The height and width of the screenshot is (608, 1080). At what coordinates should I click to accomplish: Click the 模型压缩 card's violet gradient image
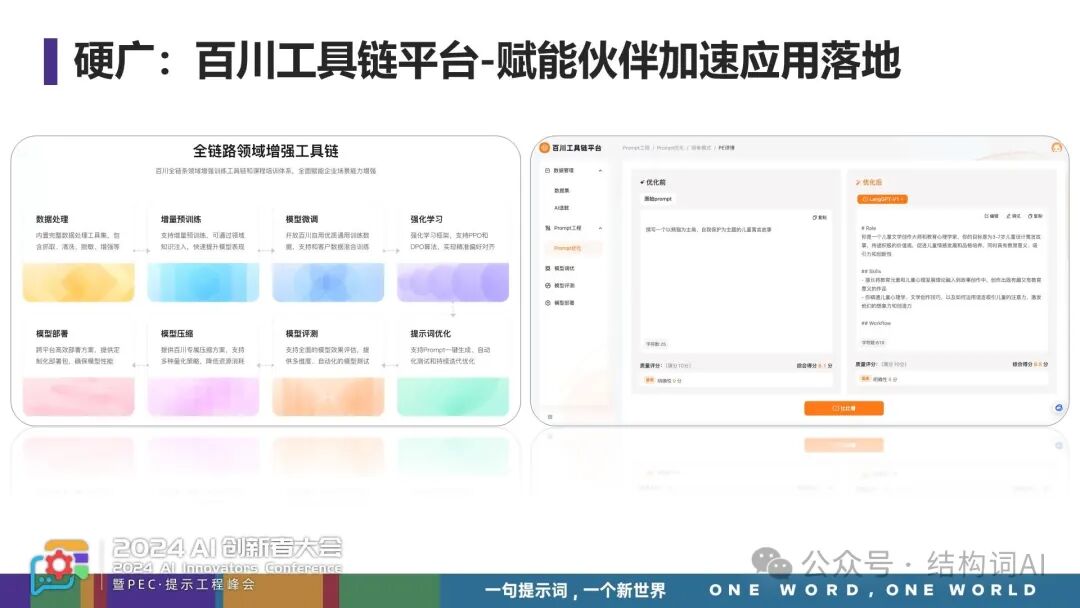pos(203,396)
